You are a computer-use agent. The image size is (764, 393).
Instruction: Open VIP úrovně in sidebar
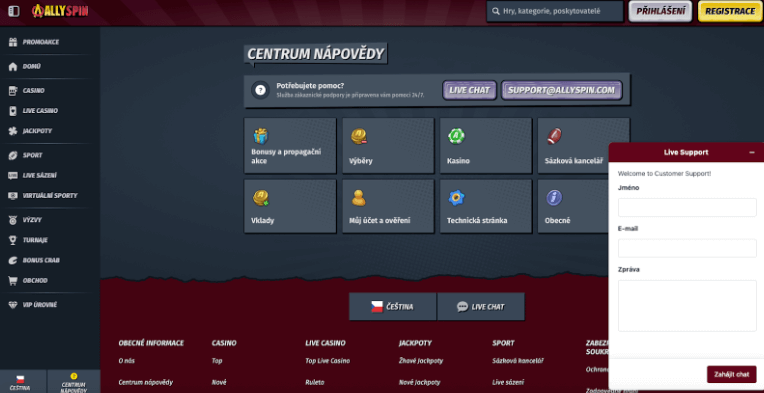pyautogui.click(x=39, y=305)
